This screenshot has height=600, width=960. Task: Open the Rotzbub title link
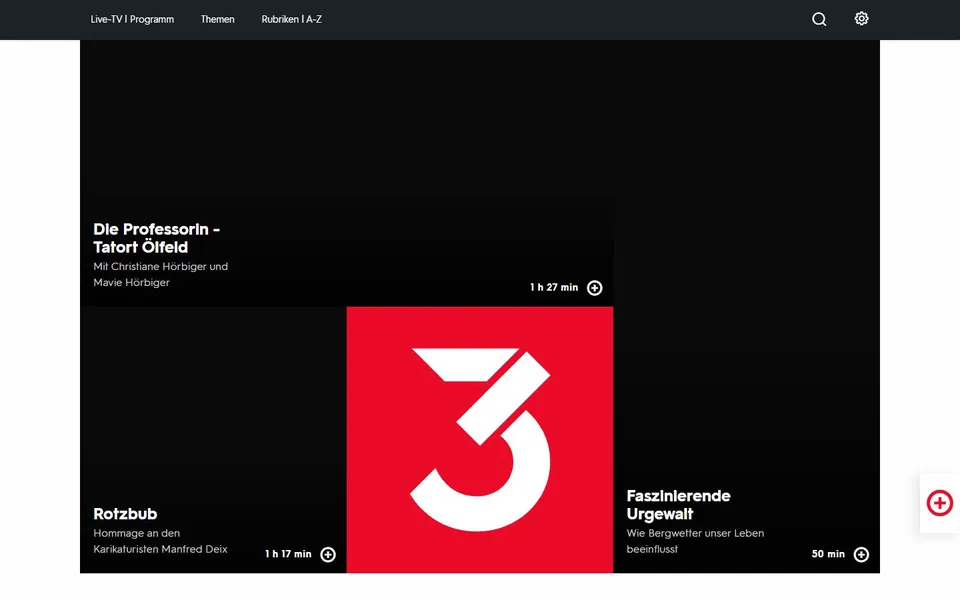click(x=125, y=514)
